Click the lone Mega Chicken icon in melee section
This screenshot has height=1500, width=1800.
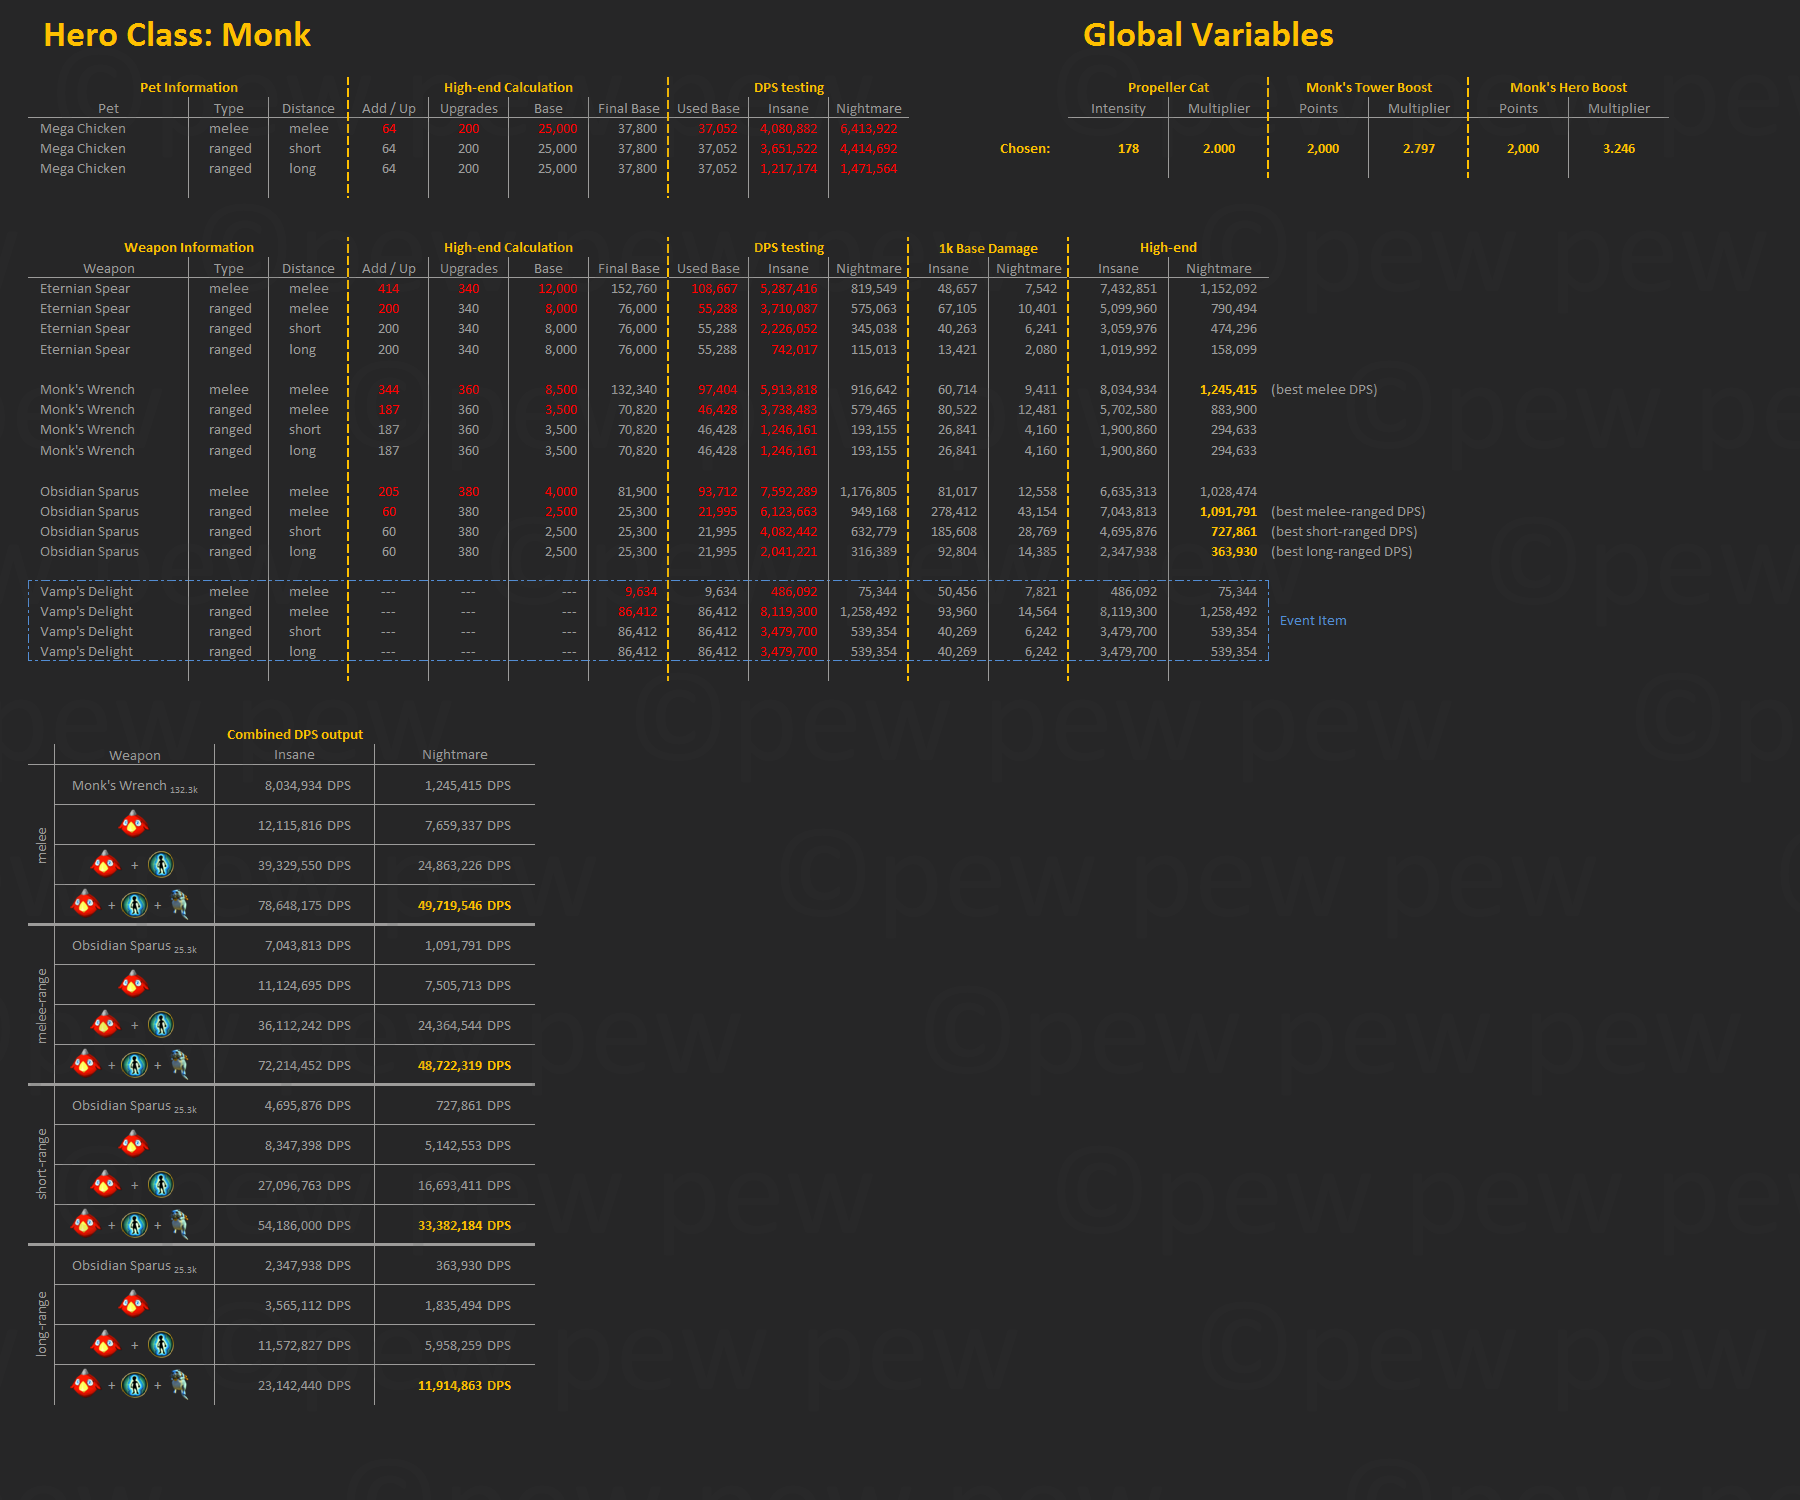pos(133,825)
